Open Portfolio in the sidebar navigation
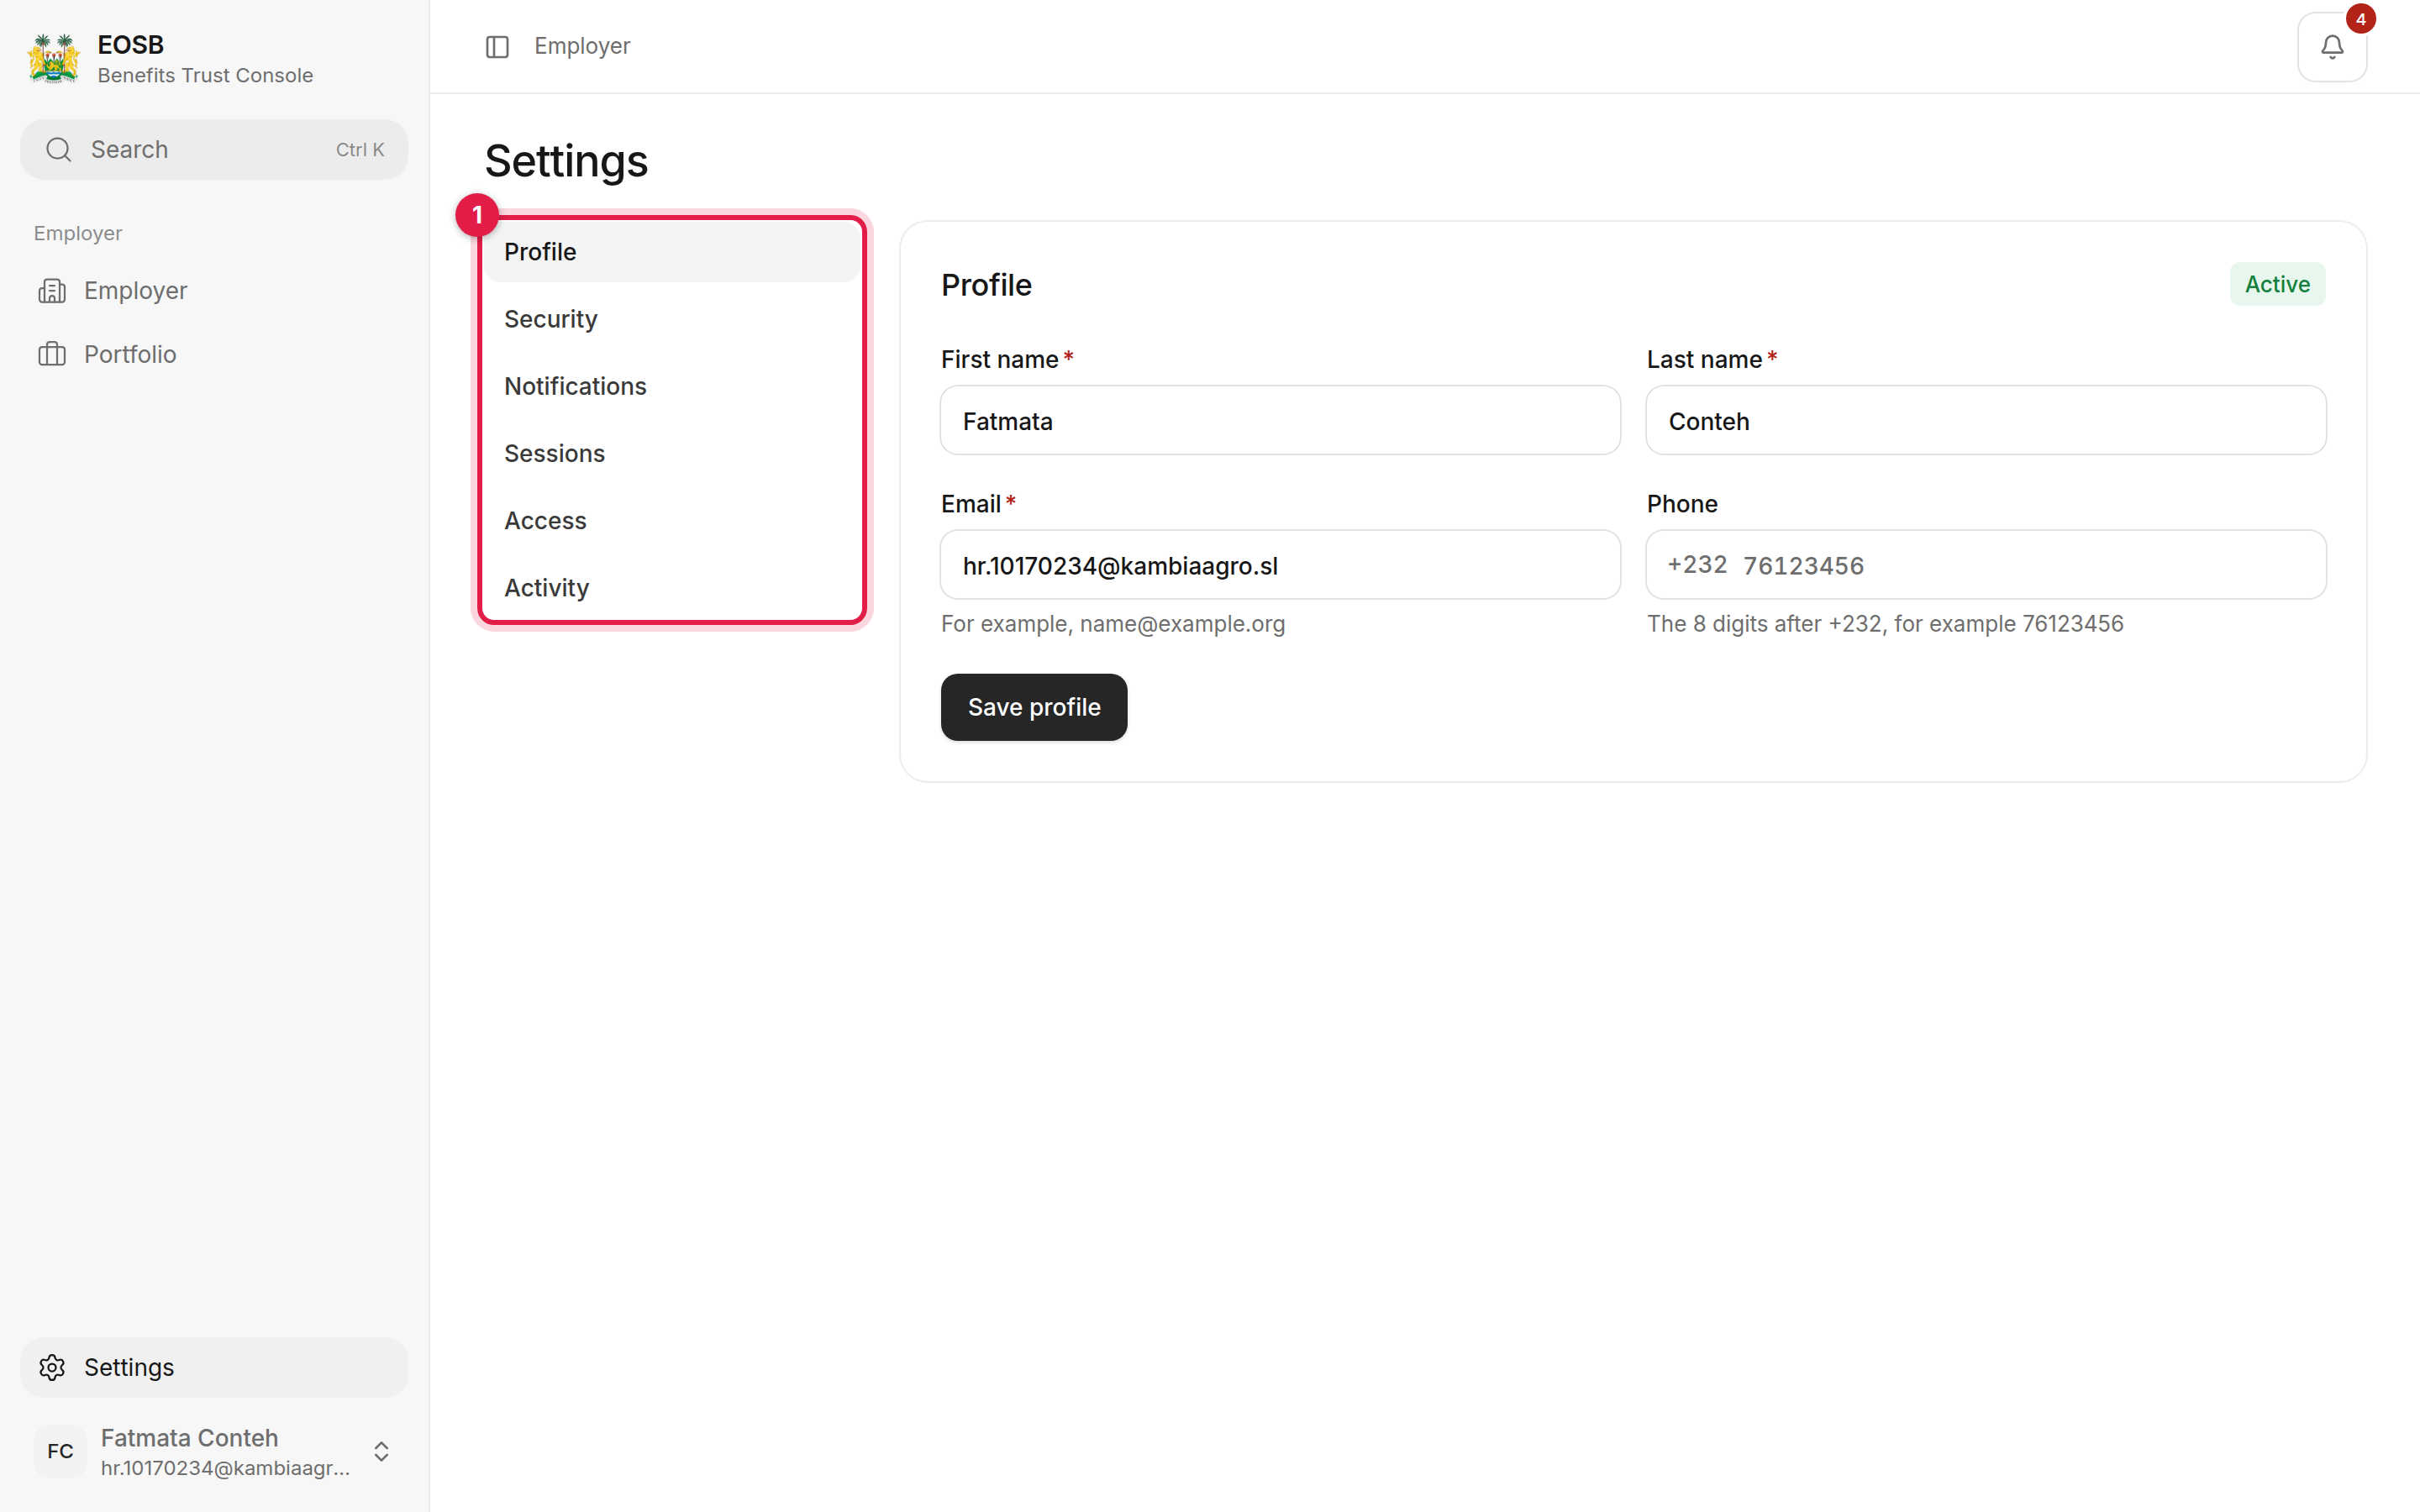The width and height of the screenshot is (2420, 1512). click(x=214, y=354)
